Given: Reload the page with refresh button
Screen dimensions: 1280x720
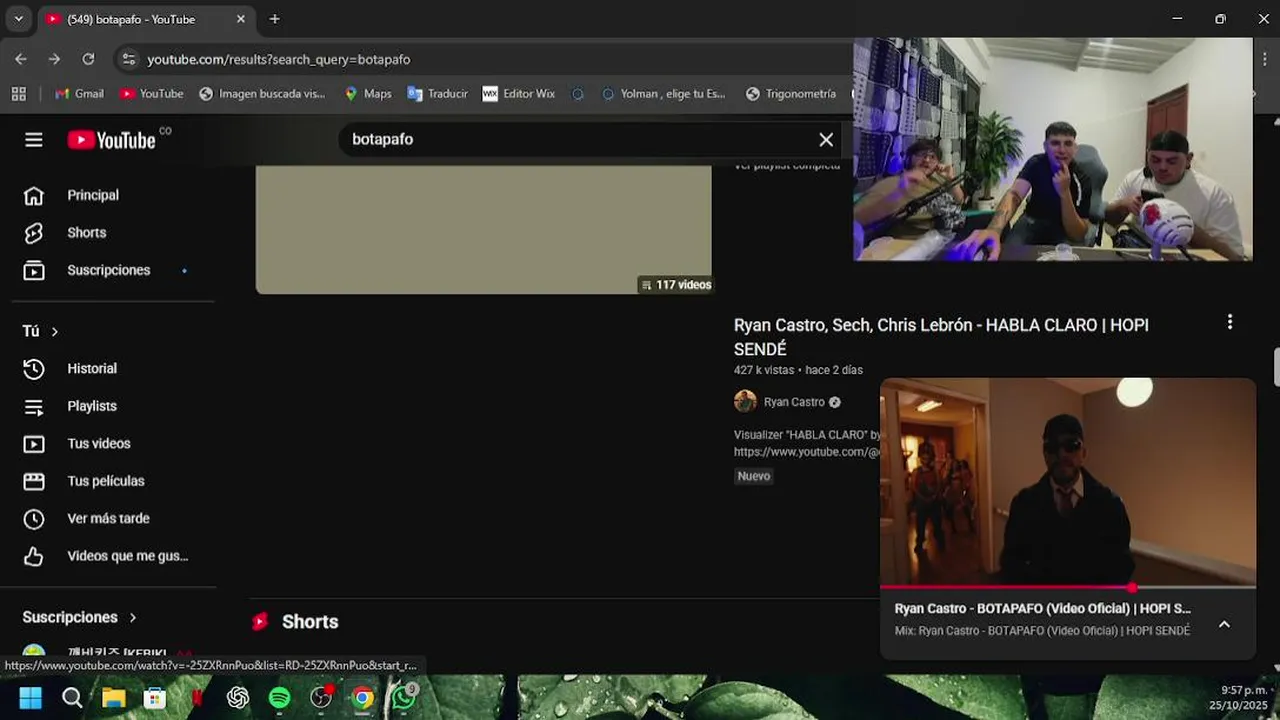Looking at the screenshot, I should tap(88, 59).
